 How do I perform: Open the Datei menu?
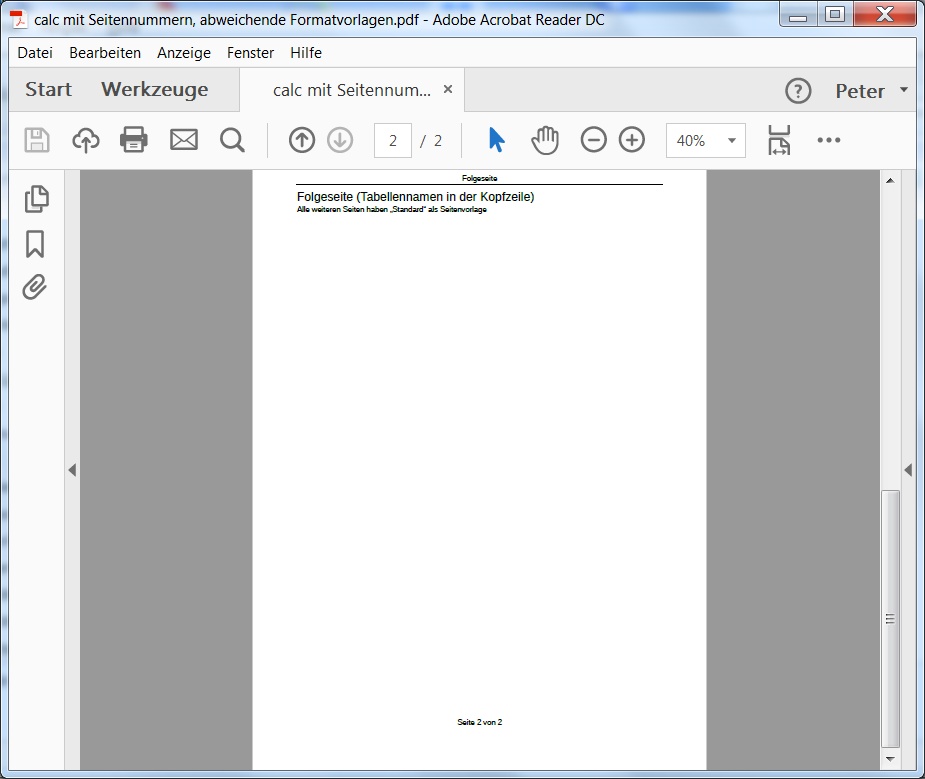35,52
